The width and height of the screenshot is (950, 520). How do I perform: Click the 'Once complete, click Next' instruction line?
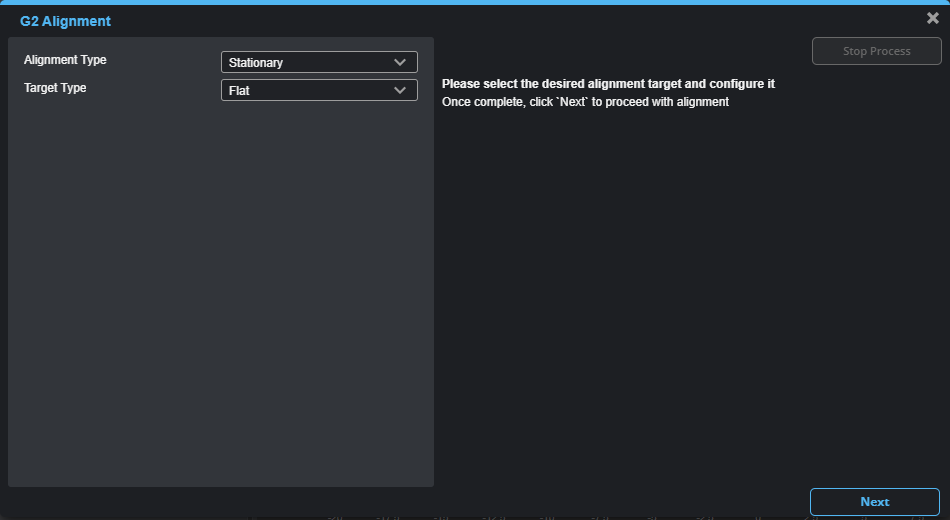pos(585,102)
